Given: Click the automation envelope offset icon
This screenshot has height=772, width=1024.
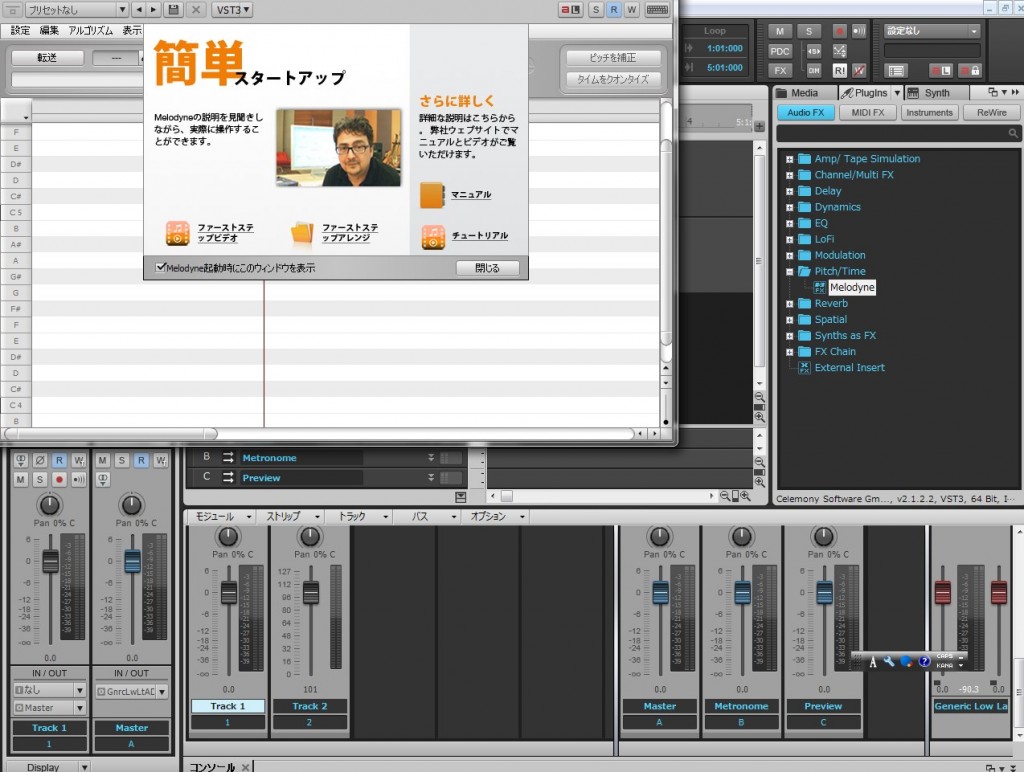Looking at the screenshot, I should pyautogui.click(x=840, y=51).
